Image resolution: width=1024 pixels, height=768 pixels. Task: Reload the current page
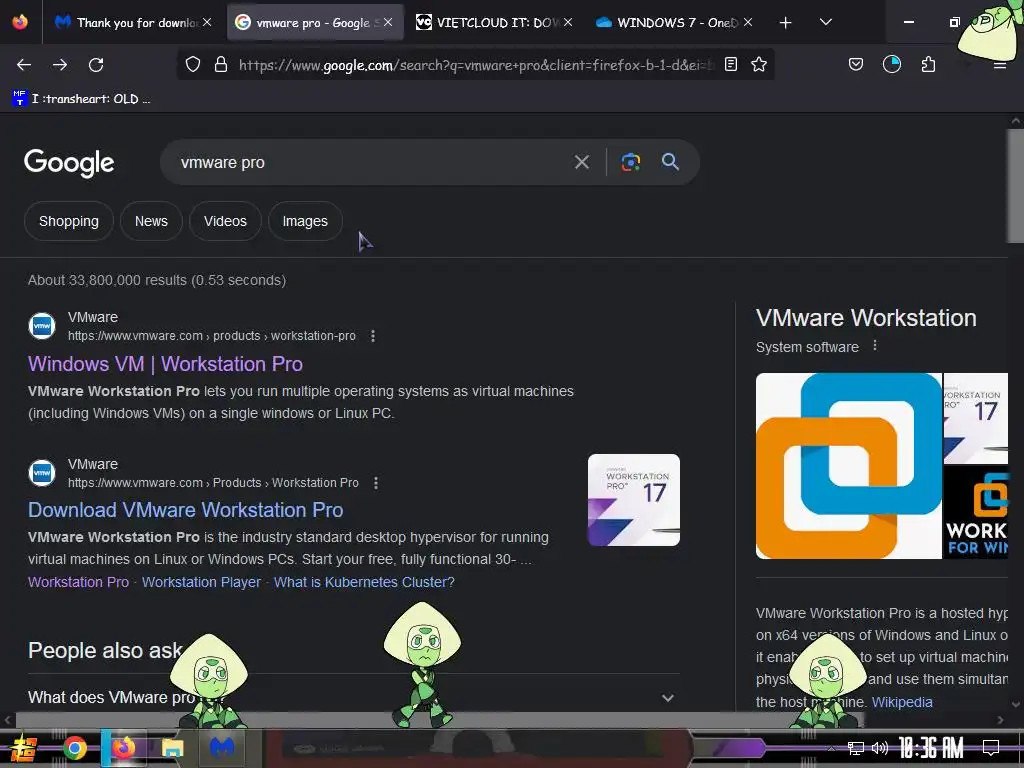coord(96,65)
